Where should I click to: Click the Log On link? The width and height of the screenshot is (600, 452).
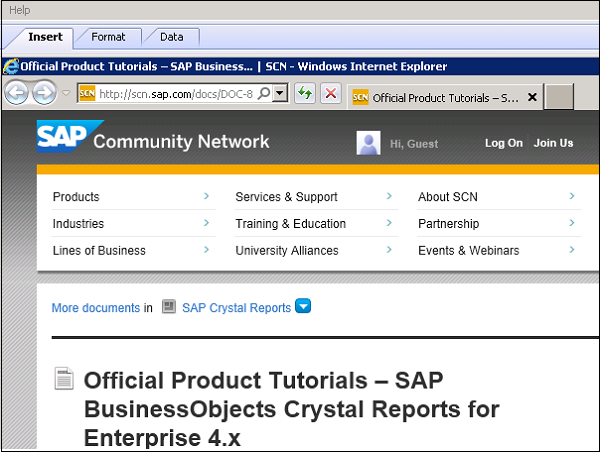click(x=503, y=143)
